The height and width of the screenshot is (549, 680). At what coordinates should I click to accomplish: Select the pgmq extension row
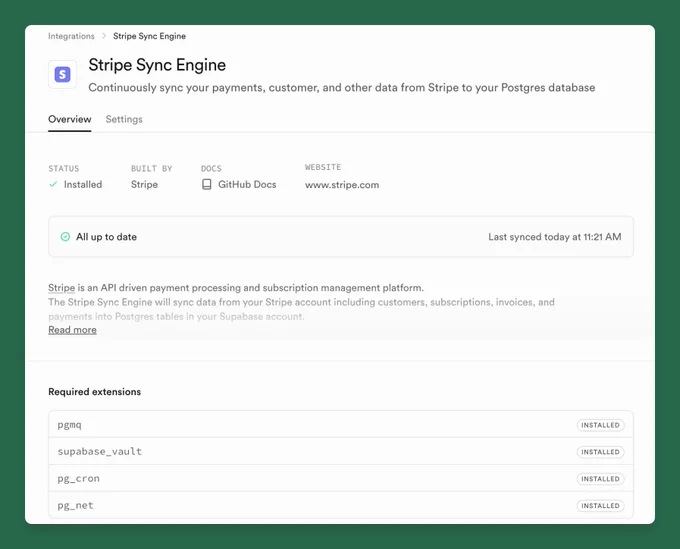pos(341,425)
